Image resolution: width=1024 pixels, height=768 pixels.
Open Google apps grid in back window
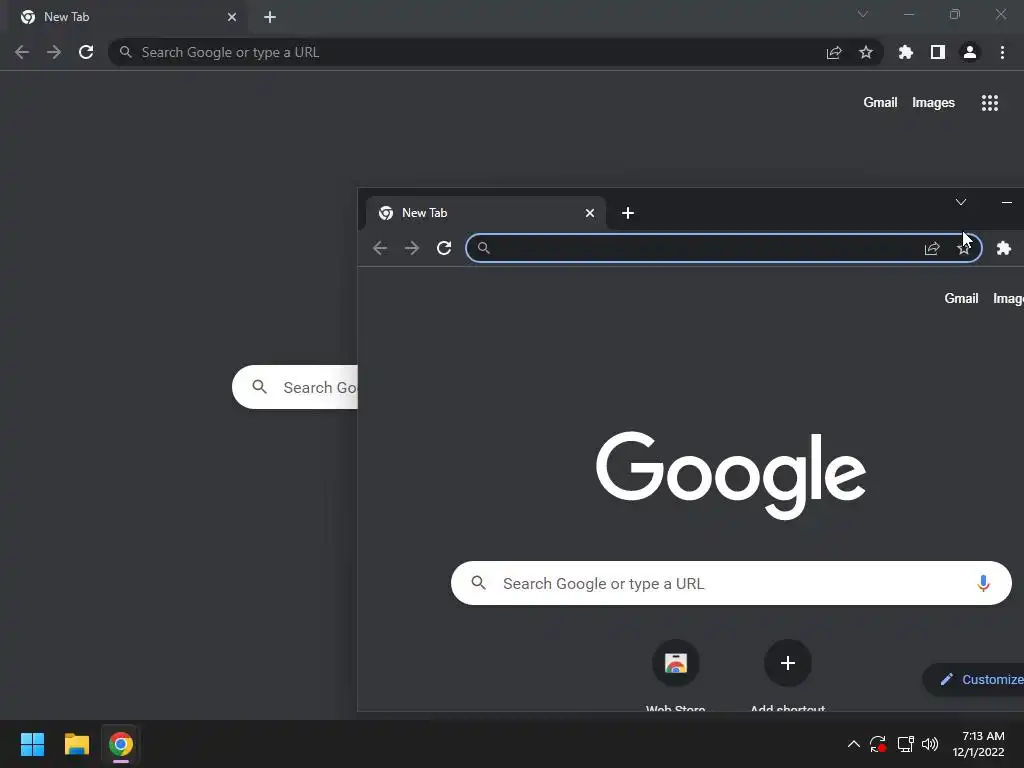[990, 103]
